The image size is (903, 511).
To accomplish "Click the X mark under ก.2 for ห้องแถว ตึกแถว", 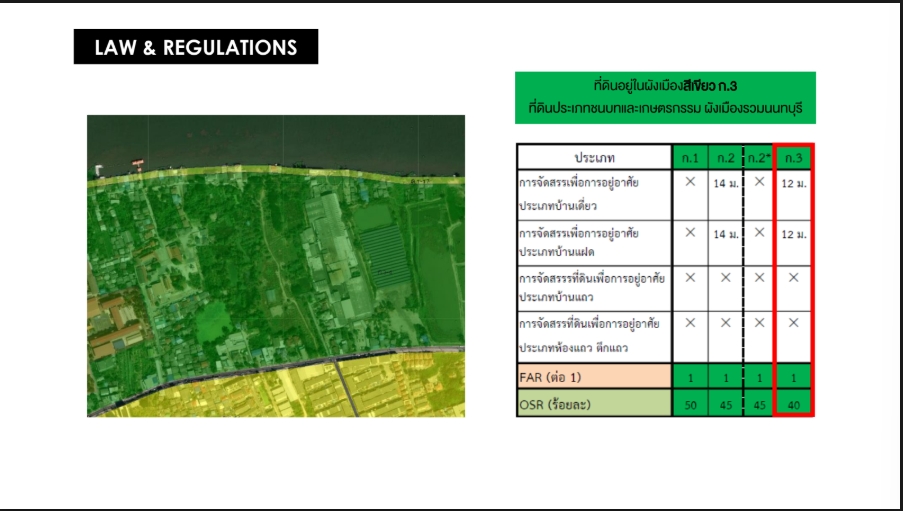I will (725, 323).
